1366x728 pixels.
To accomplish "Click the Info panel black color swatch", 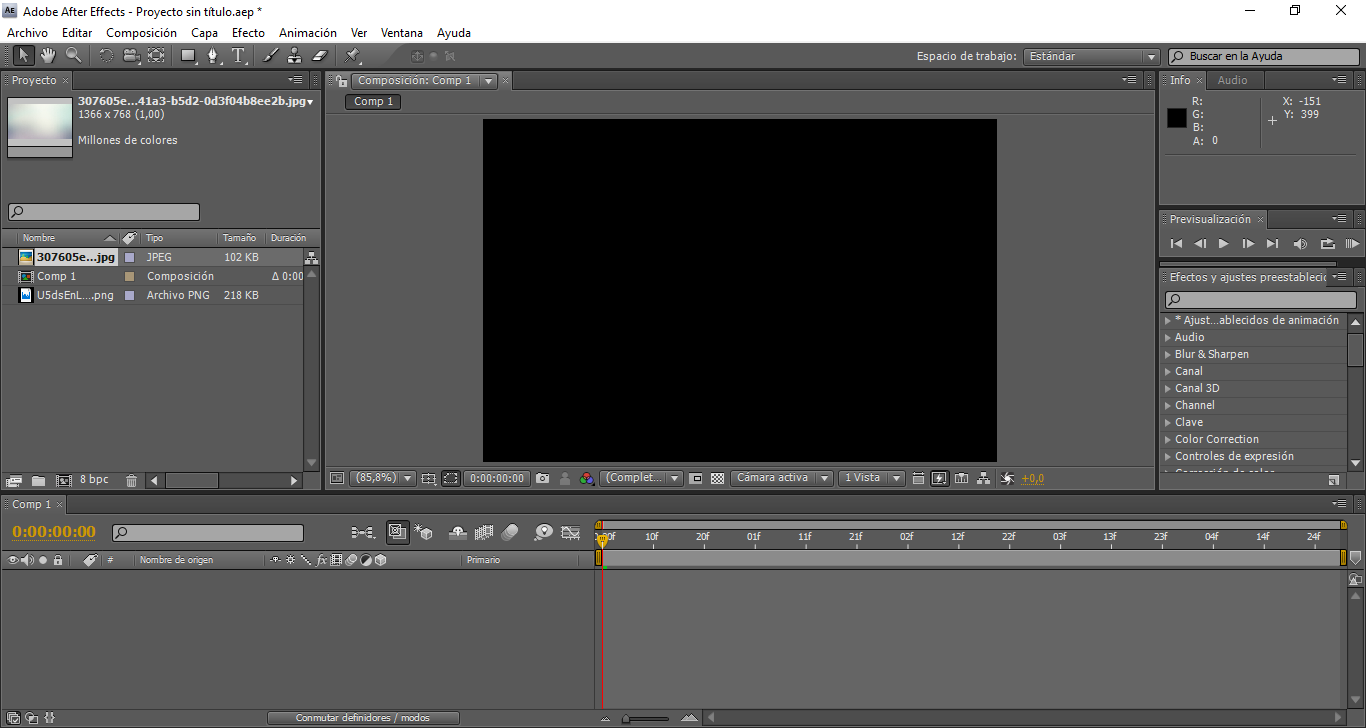I will tap(1177, 118).
